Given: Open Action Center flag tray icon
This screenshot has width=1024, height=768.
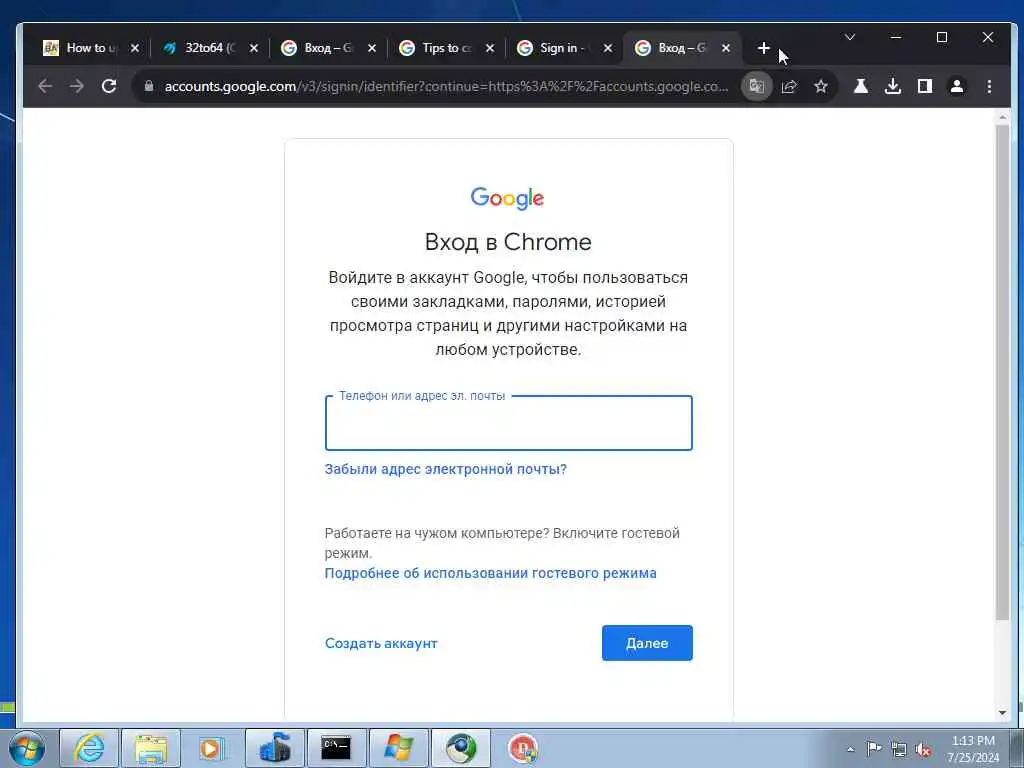Looking at the screenshot, I should tap(874, 748).
